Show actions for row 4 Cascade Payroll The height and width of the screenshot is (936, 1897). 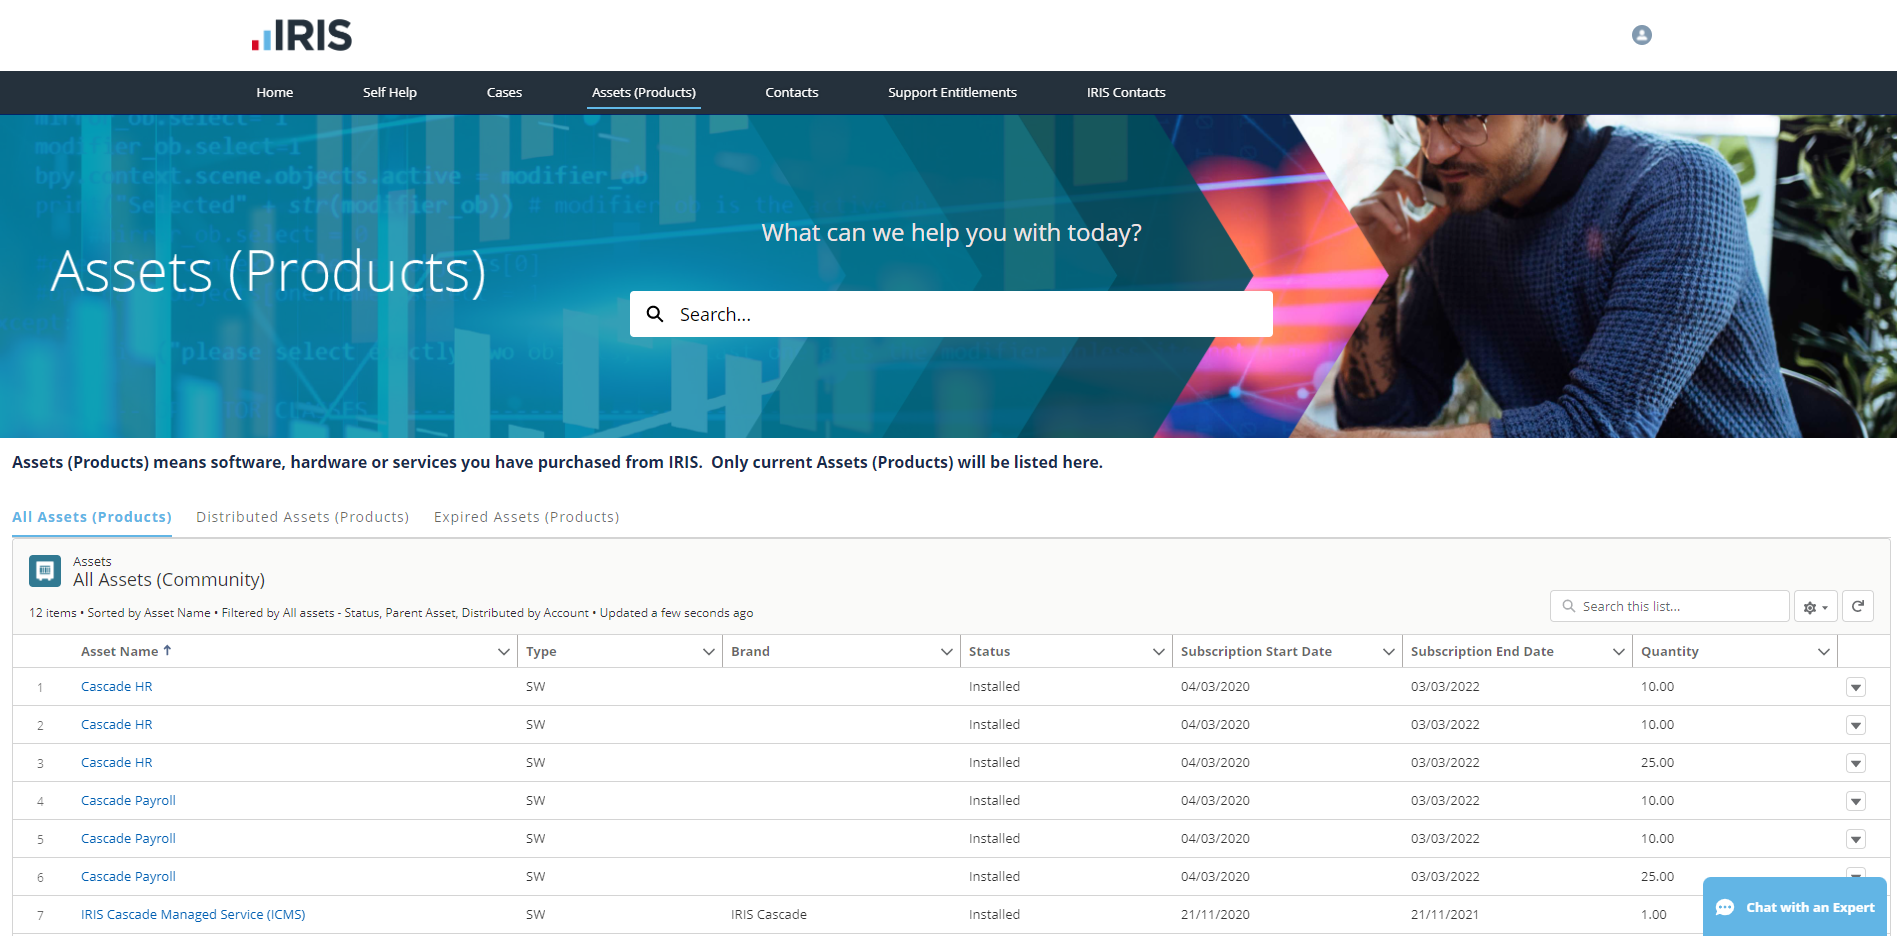point(1856,801)
